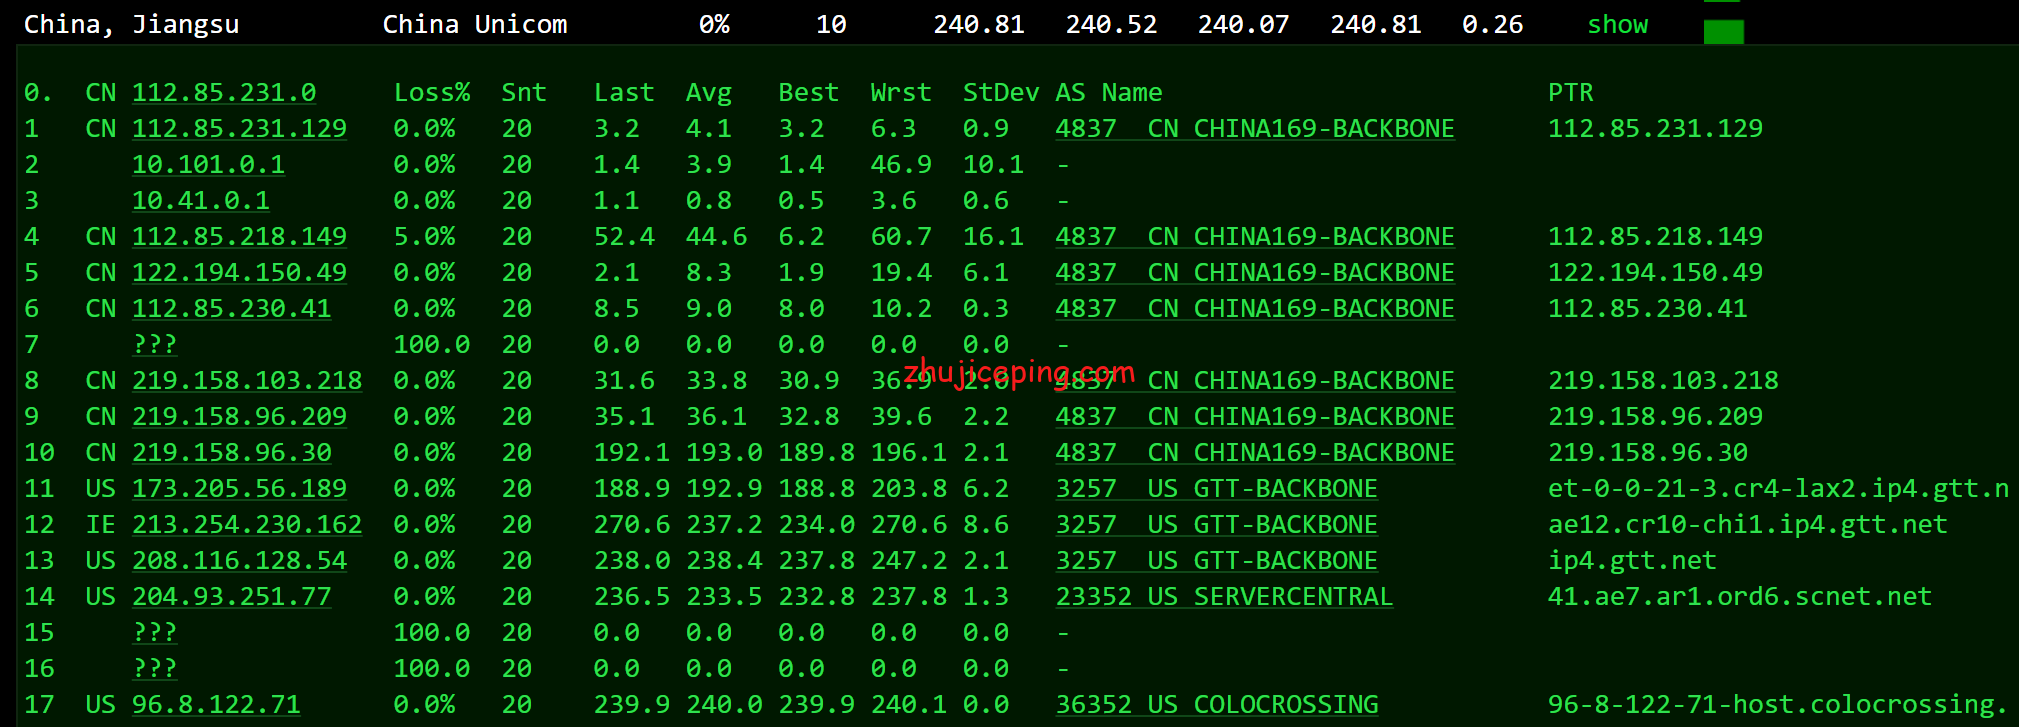This screenshot has width=2019, height=727.
Task: Open IP link 112.85.231.0 at hop 0
Action: (224, 93)
